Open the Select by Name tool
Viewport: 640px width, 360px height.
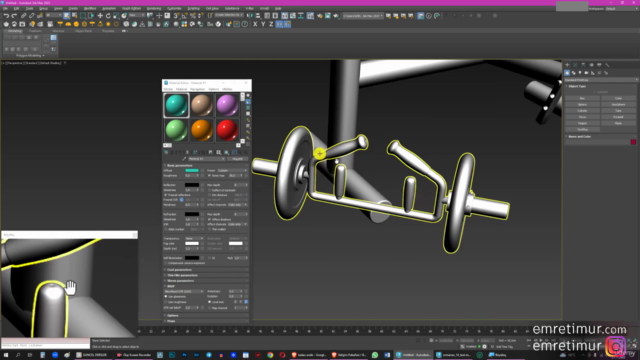74,16
